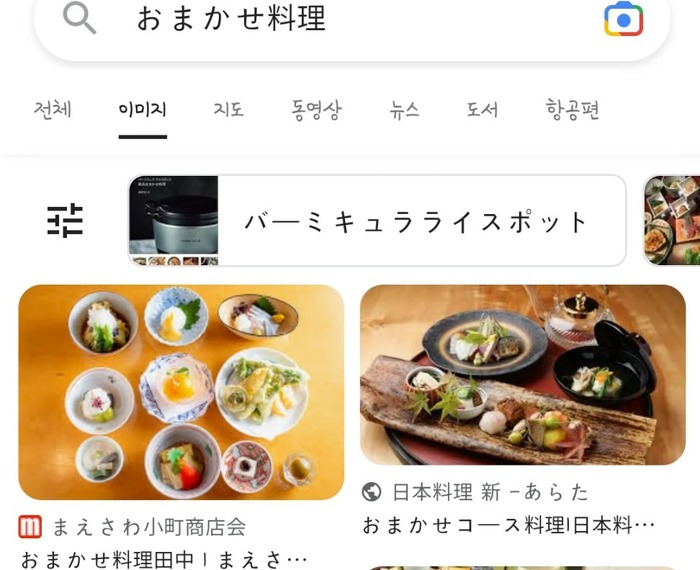Select the 이미지 tab
Viewport: 700px width, 570px height.
143,109
